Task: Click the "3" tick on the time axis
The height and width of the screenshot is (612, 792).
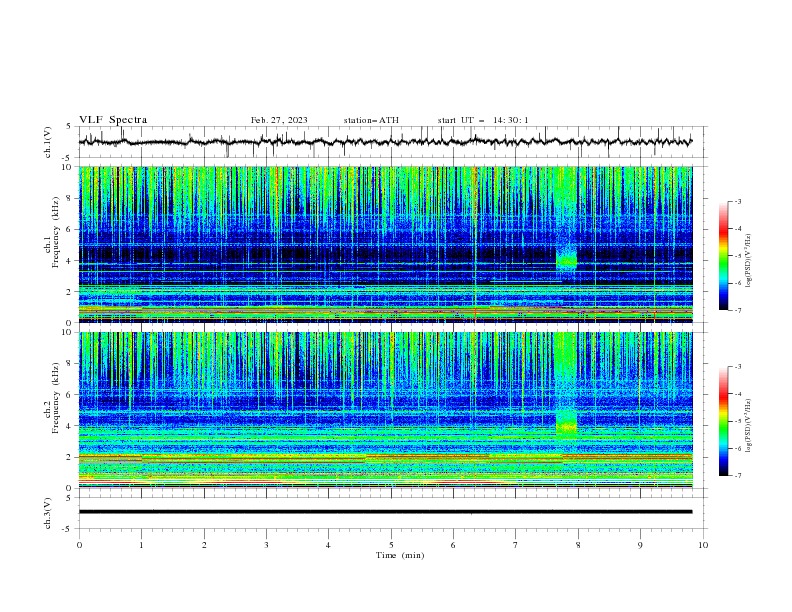Action: coord(266,545)
